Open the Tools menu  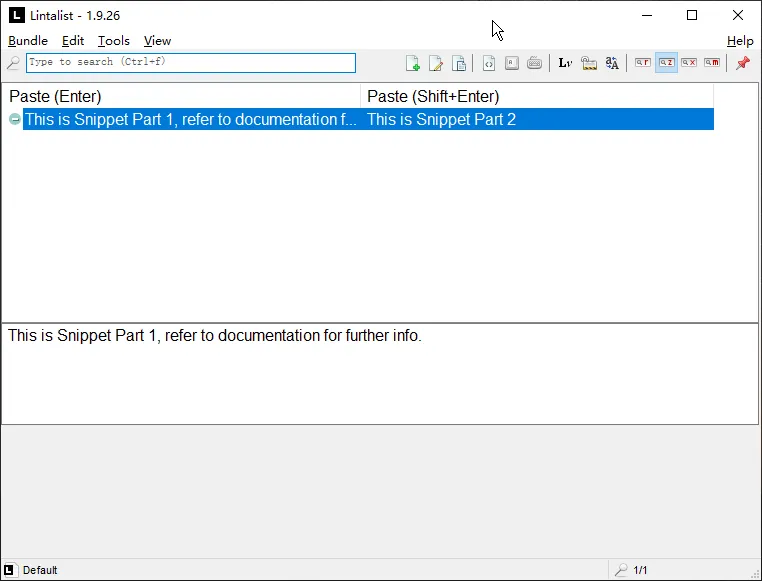[114, 41]
